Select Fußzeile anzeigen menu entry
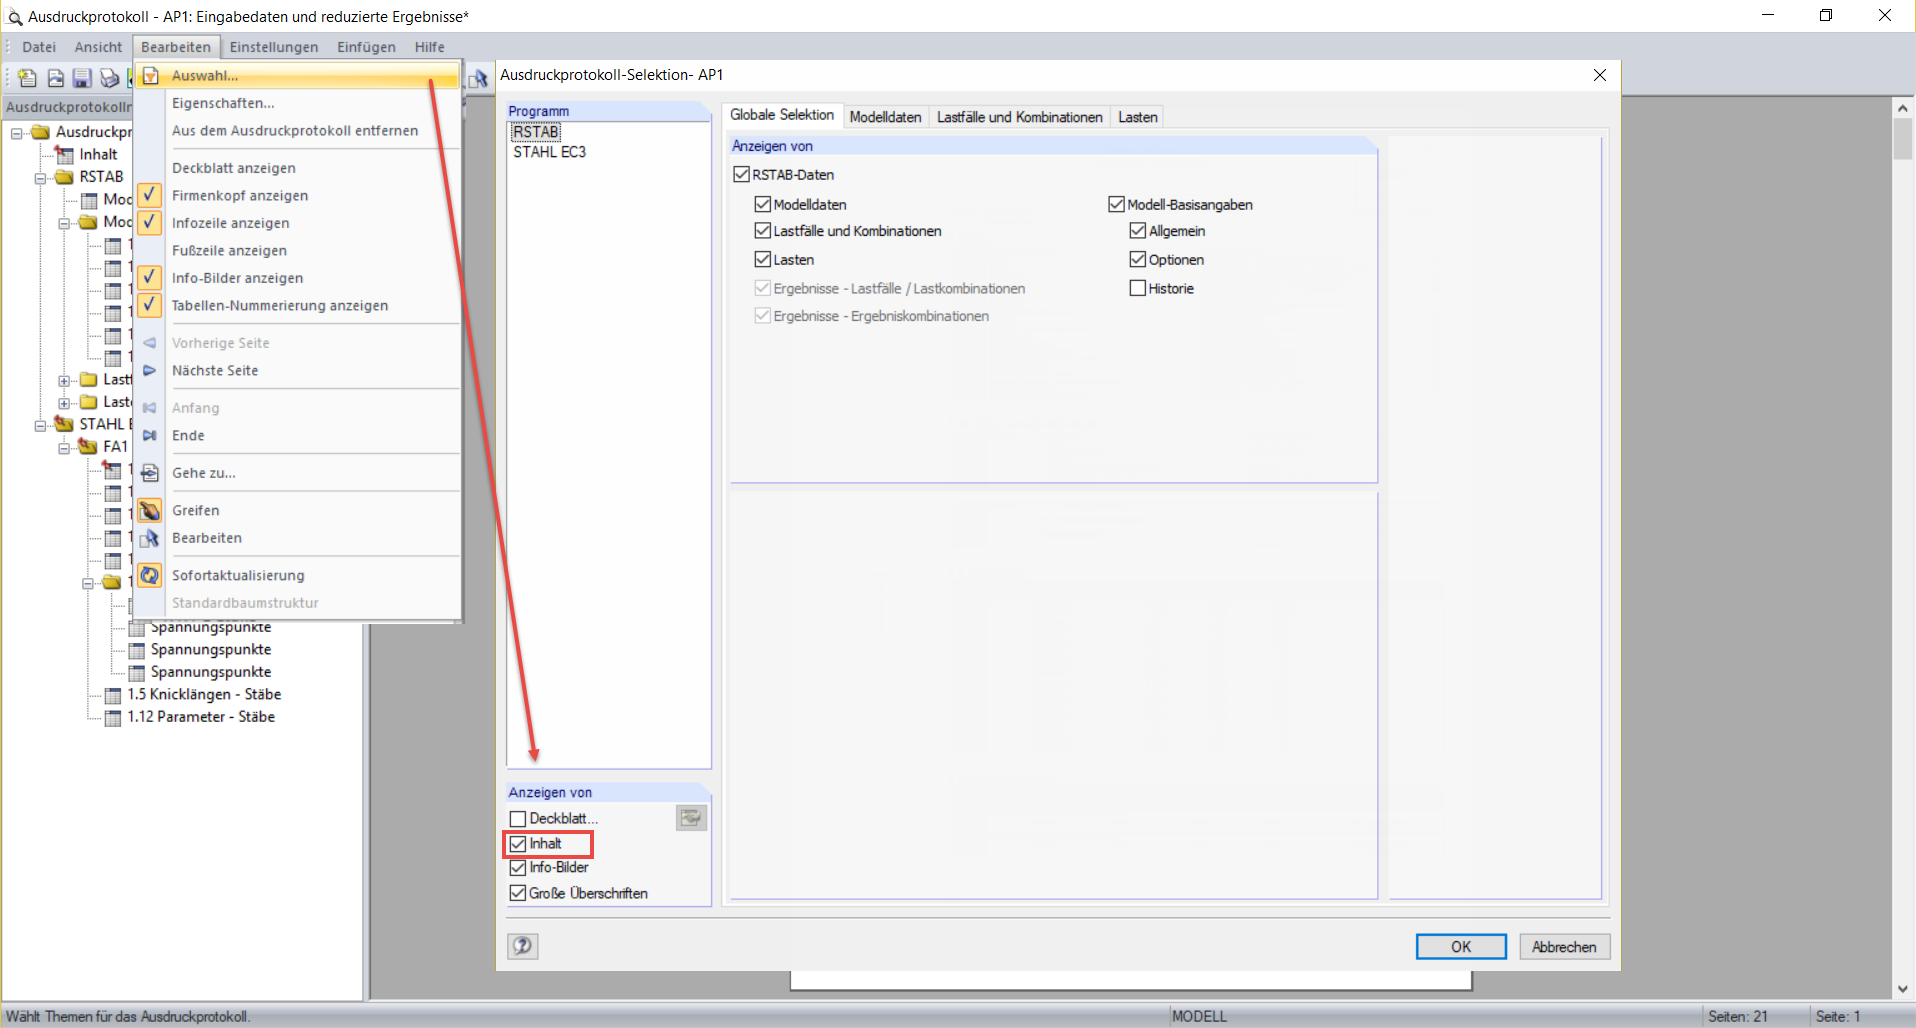The height and width of the screenshot is (1028, 1916). (298, 250)
